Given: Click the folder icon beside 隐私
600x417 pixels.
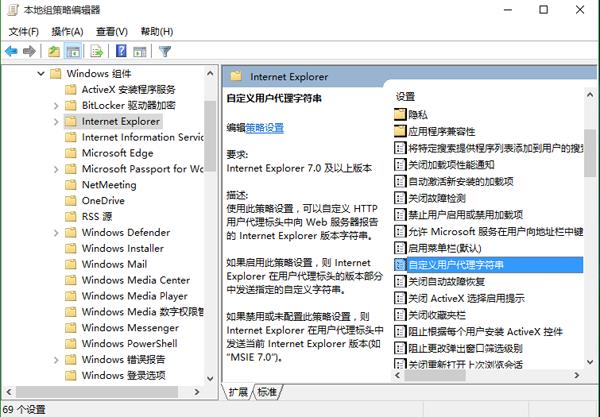Looking at the screenshot, I should [x=400, y=114].
